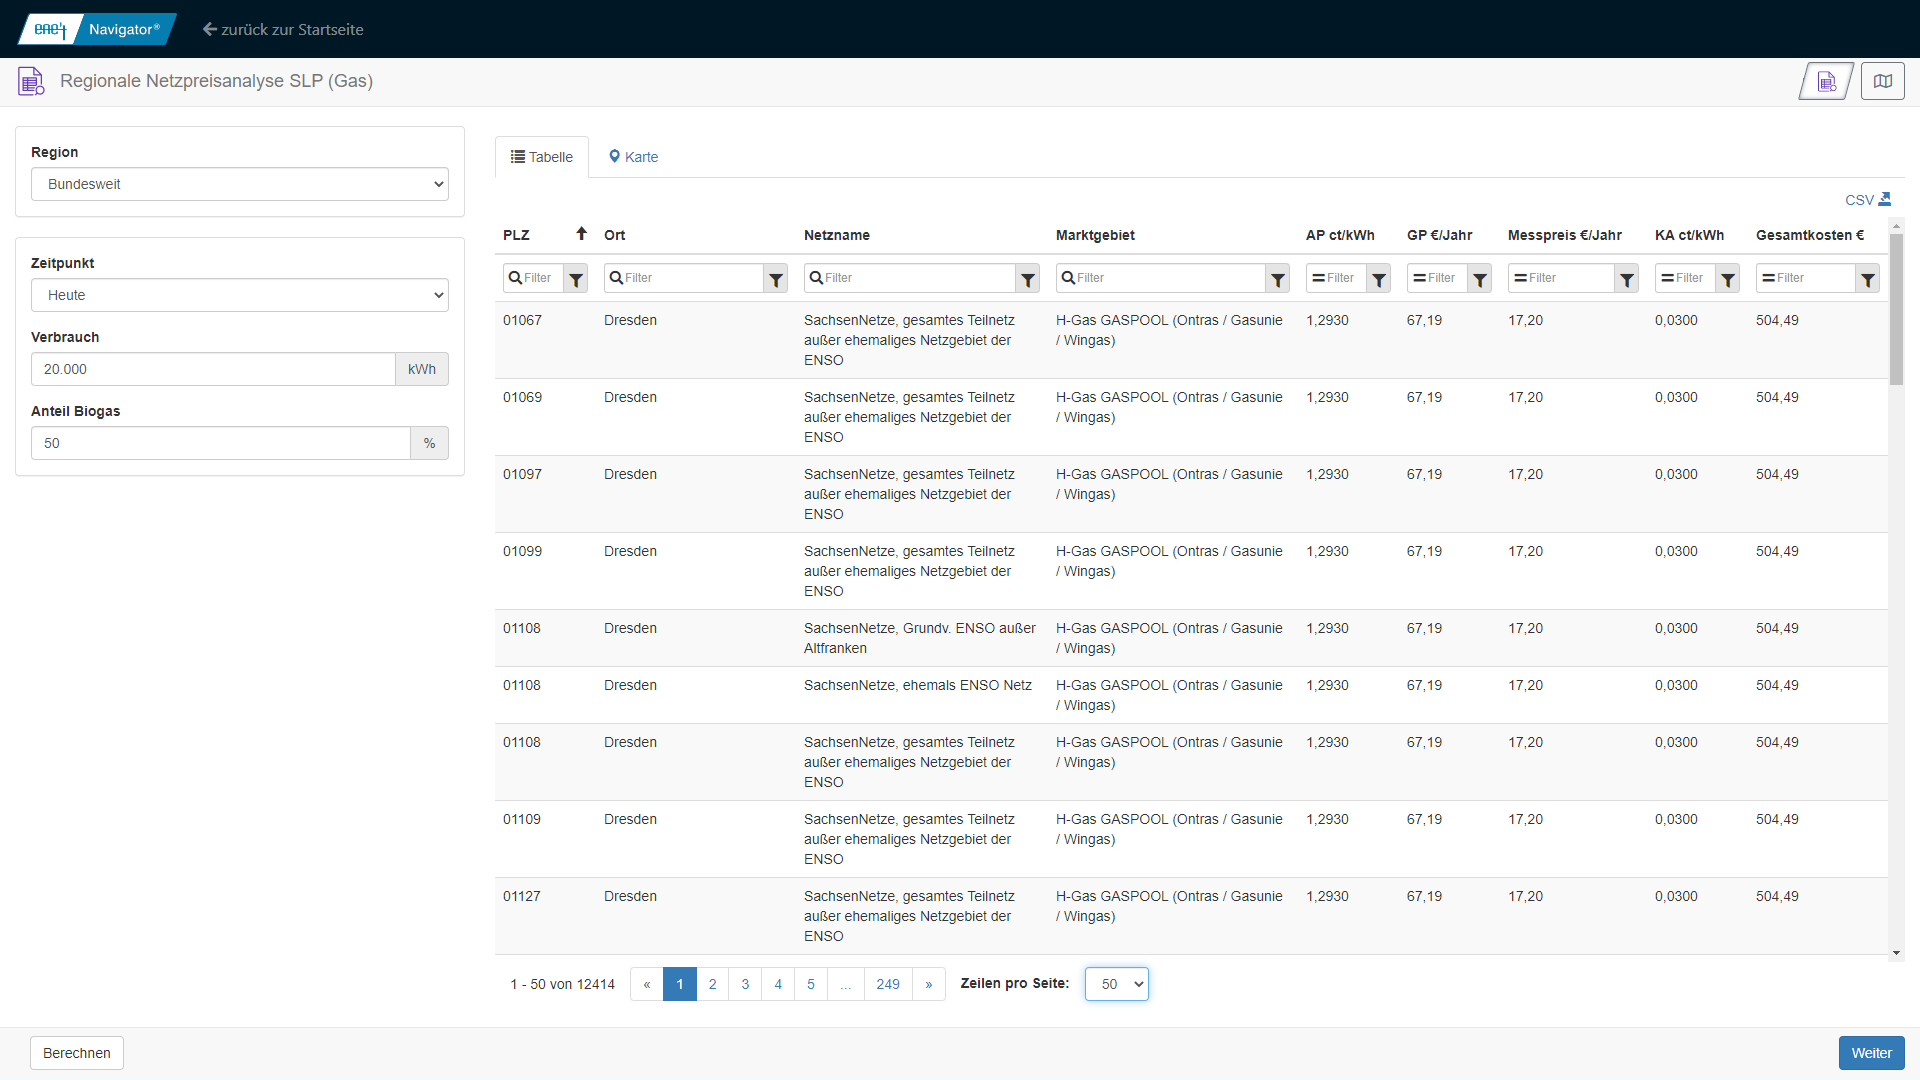Click the ene't Navigator logo
The height and width of the screenshot is (1080, 1920).
97,29
